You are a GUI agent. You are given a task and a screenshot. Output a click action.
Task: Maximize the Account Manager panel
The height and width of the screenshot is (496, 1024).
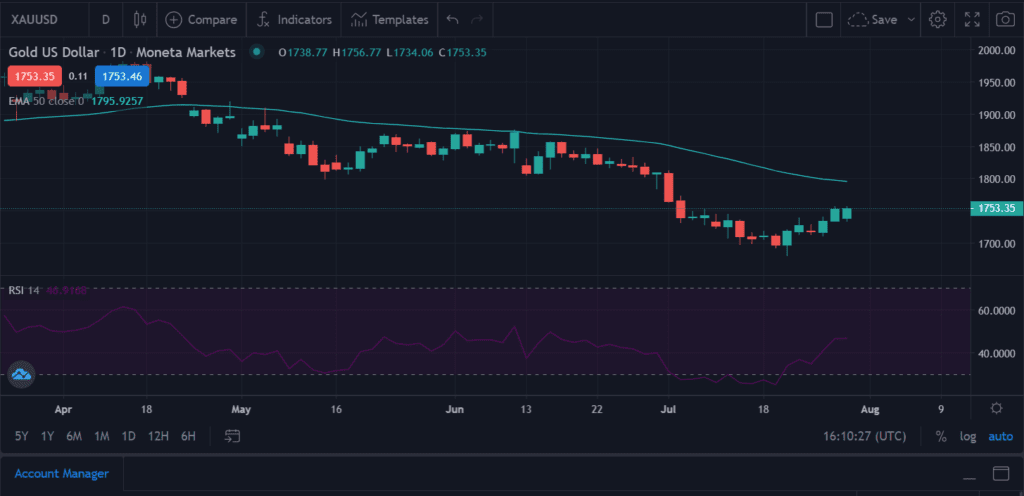(x=1000, y=473)
